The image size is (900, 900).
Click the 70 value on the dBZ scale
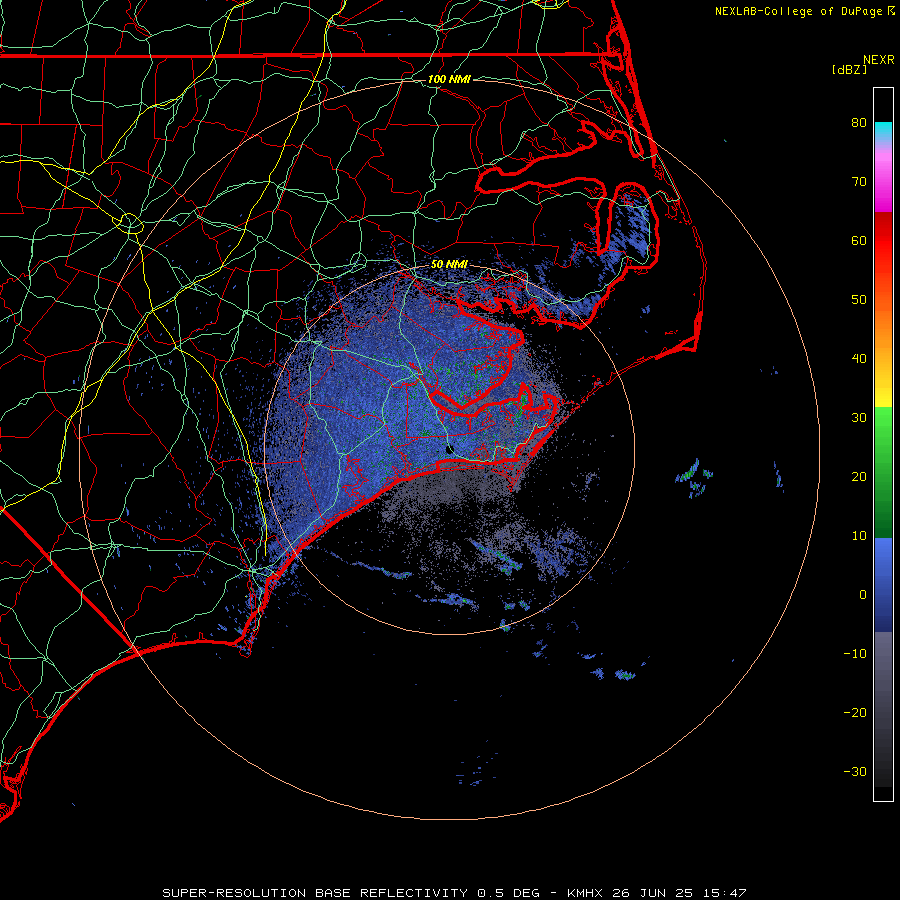pyautogui.click(x=859, y=181)
